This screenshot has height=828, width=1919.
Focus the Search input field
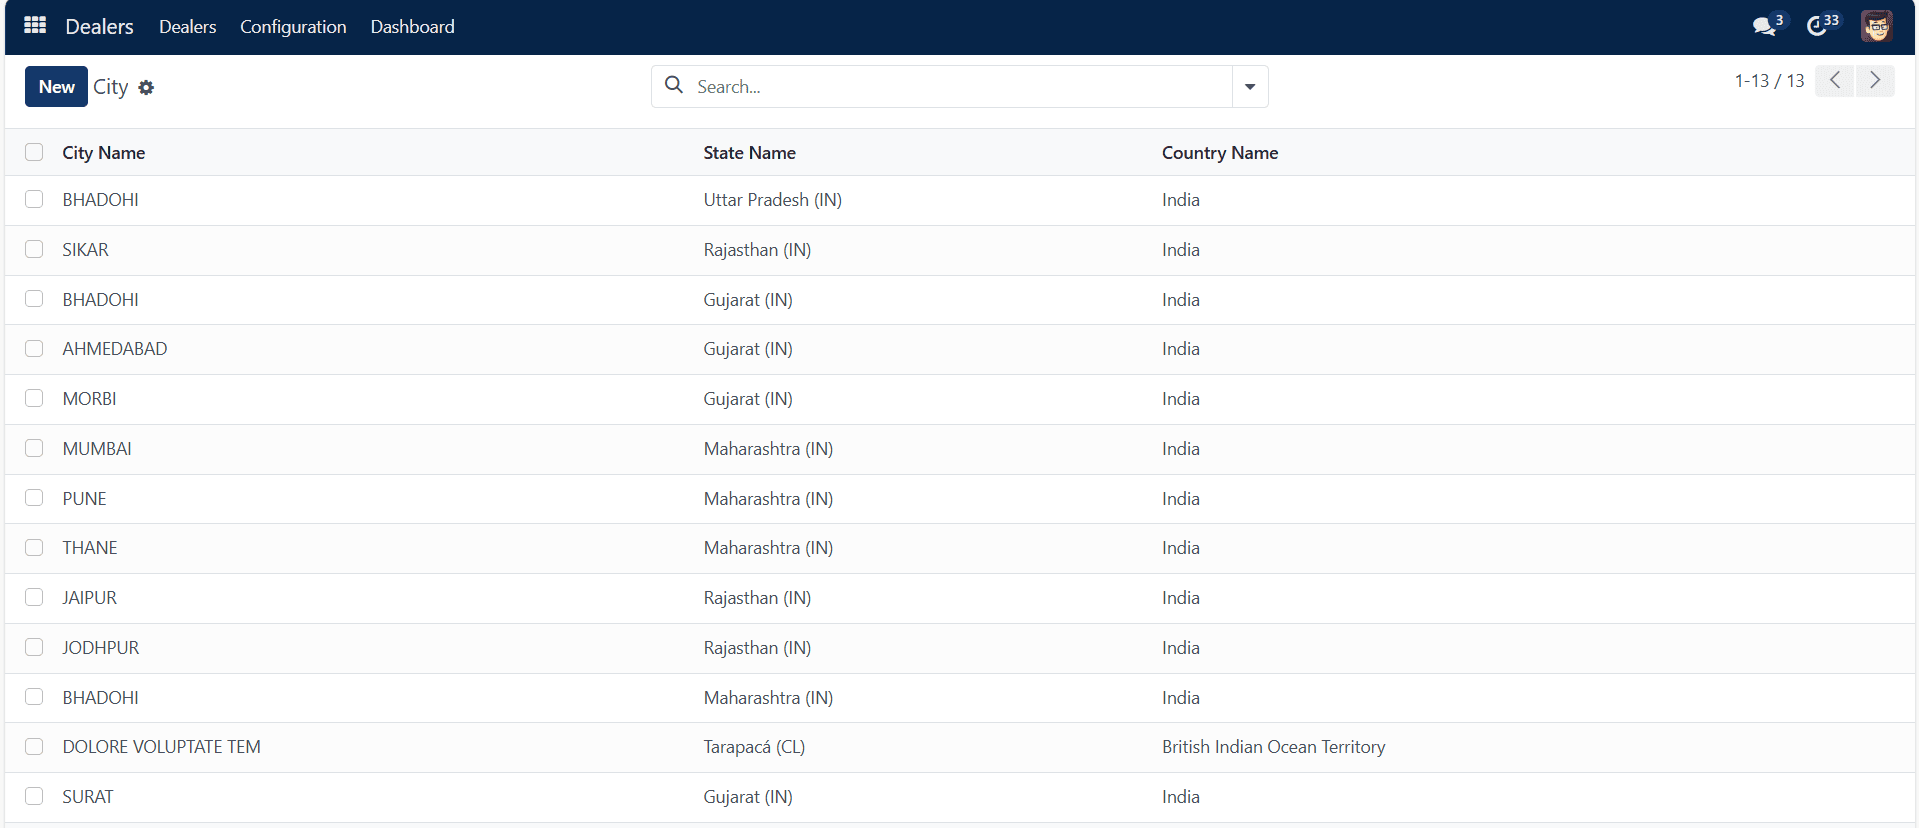tap(960, 87)
